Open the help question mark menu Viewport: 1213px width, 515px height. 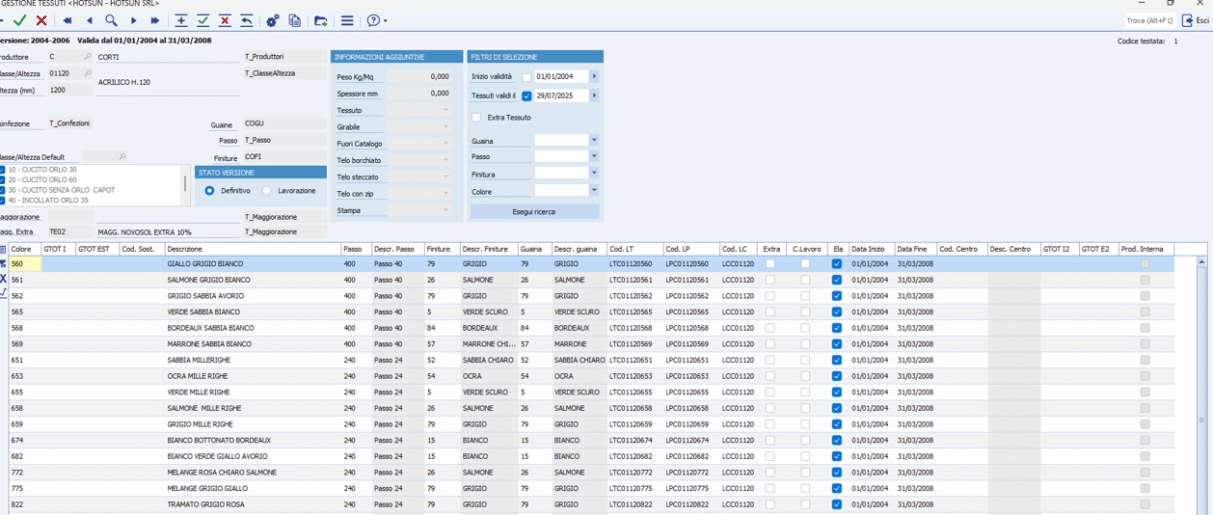[x=376, y=20]
